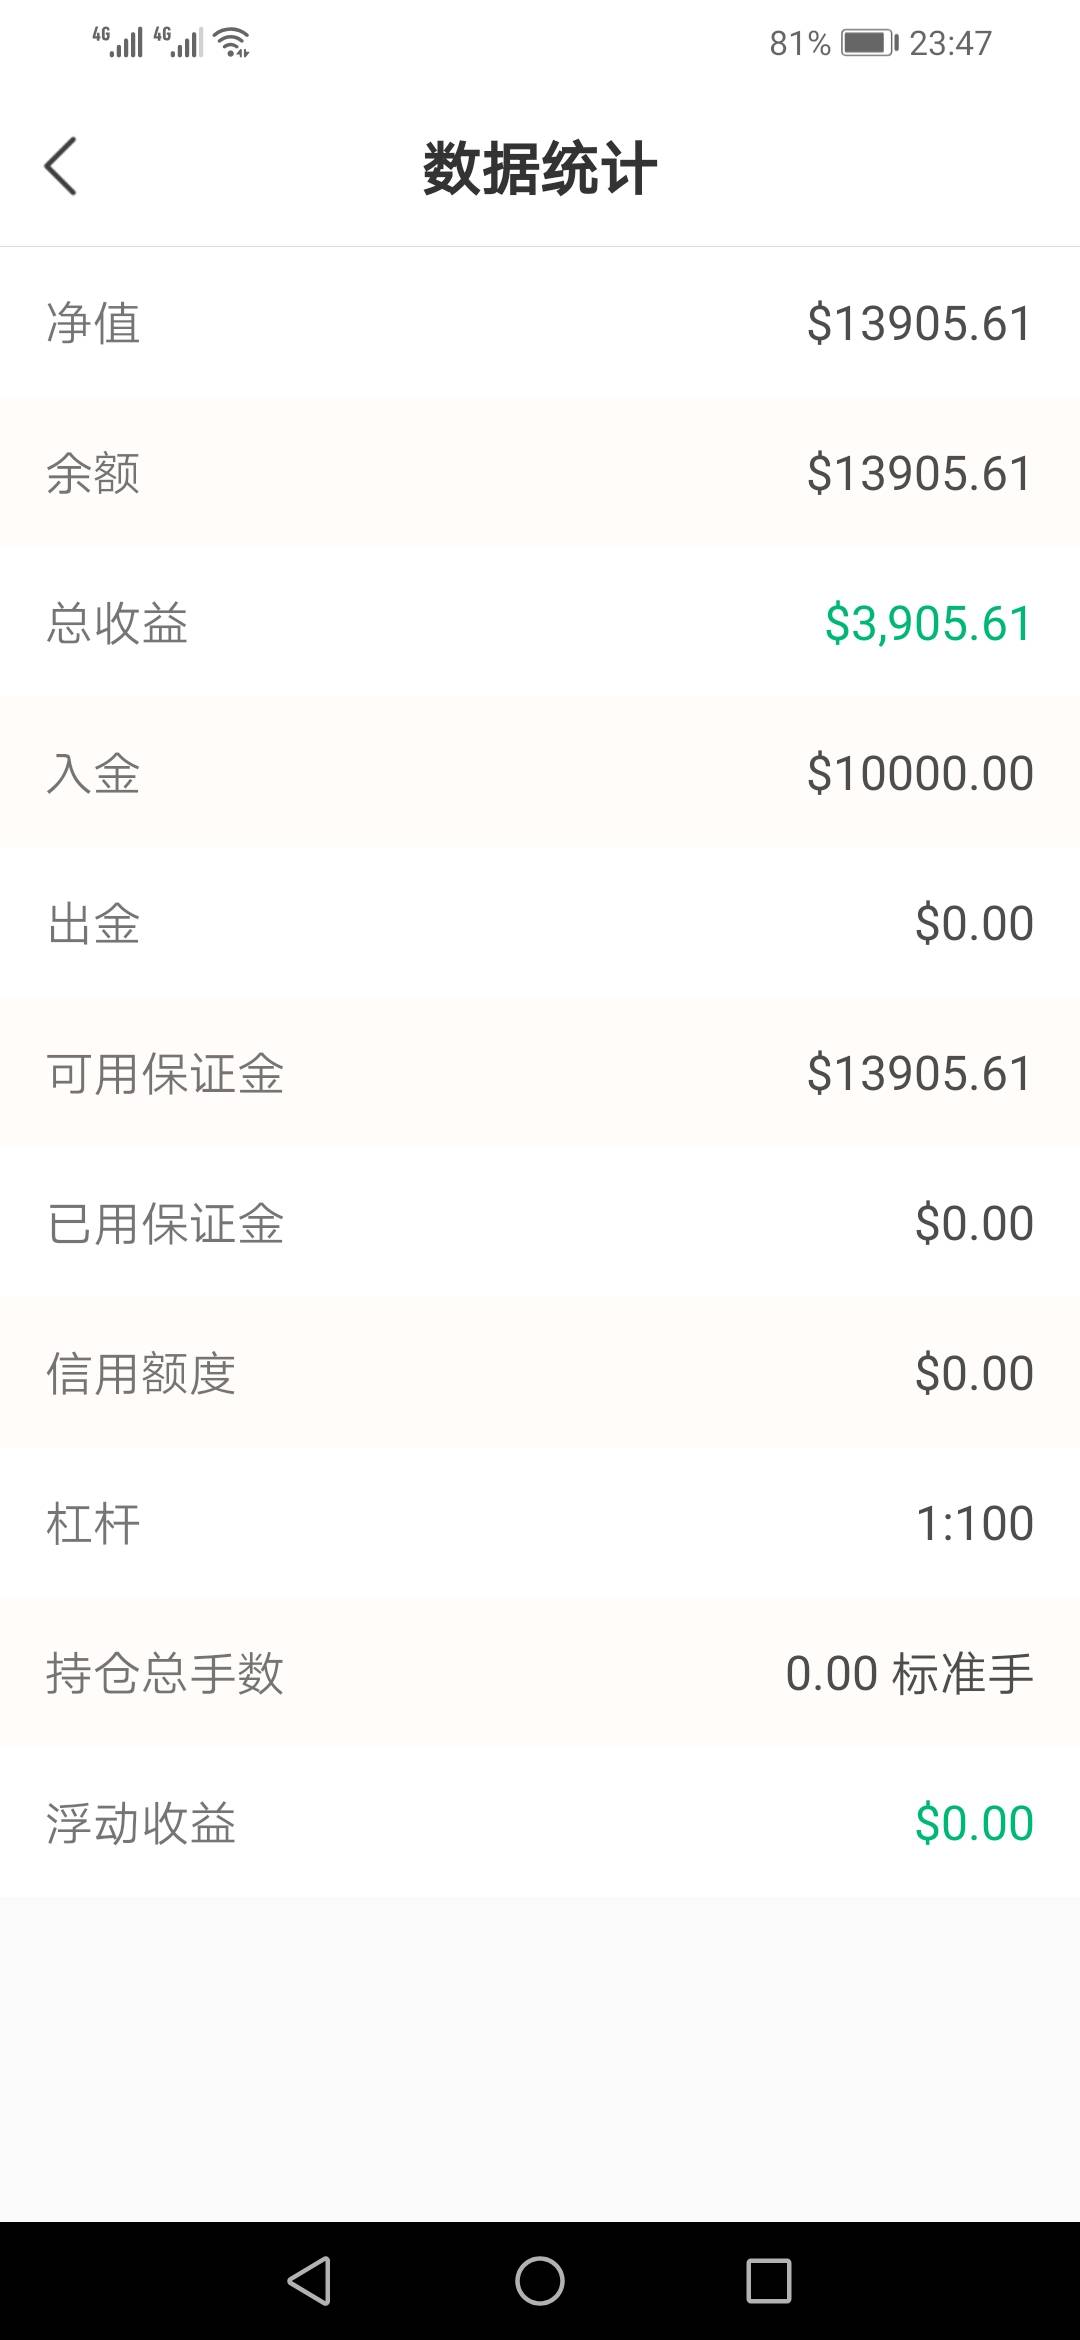1080x2340 pixels.
Task: Tap the clock time 23:47
Action: pos(950,43)
